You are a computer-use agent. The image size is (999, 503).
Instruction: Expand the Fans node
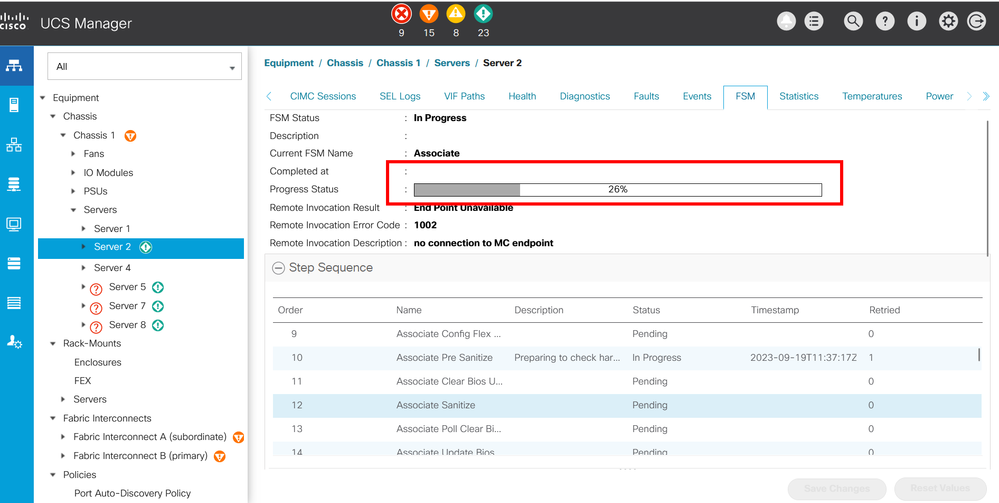pyautogui.click(x=73, y=154)
